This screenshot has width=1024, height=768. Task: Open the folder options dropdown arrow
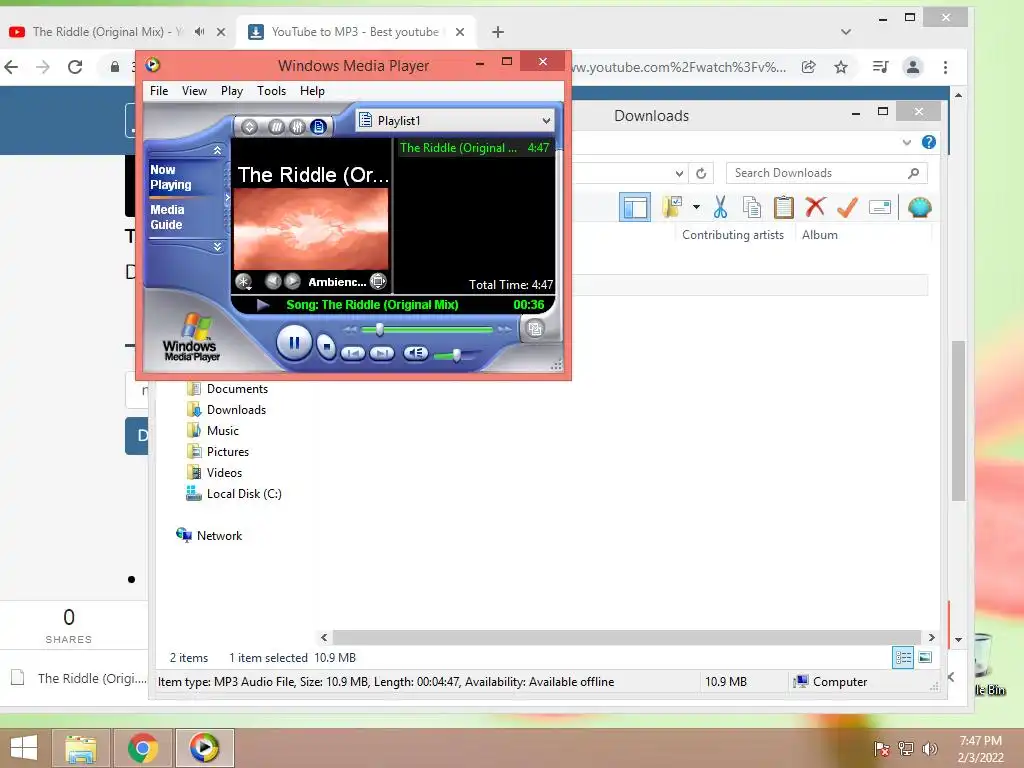[696, 207]
